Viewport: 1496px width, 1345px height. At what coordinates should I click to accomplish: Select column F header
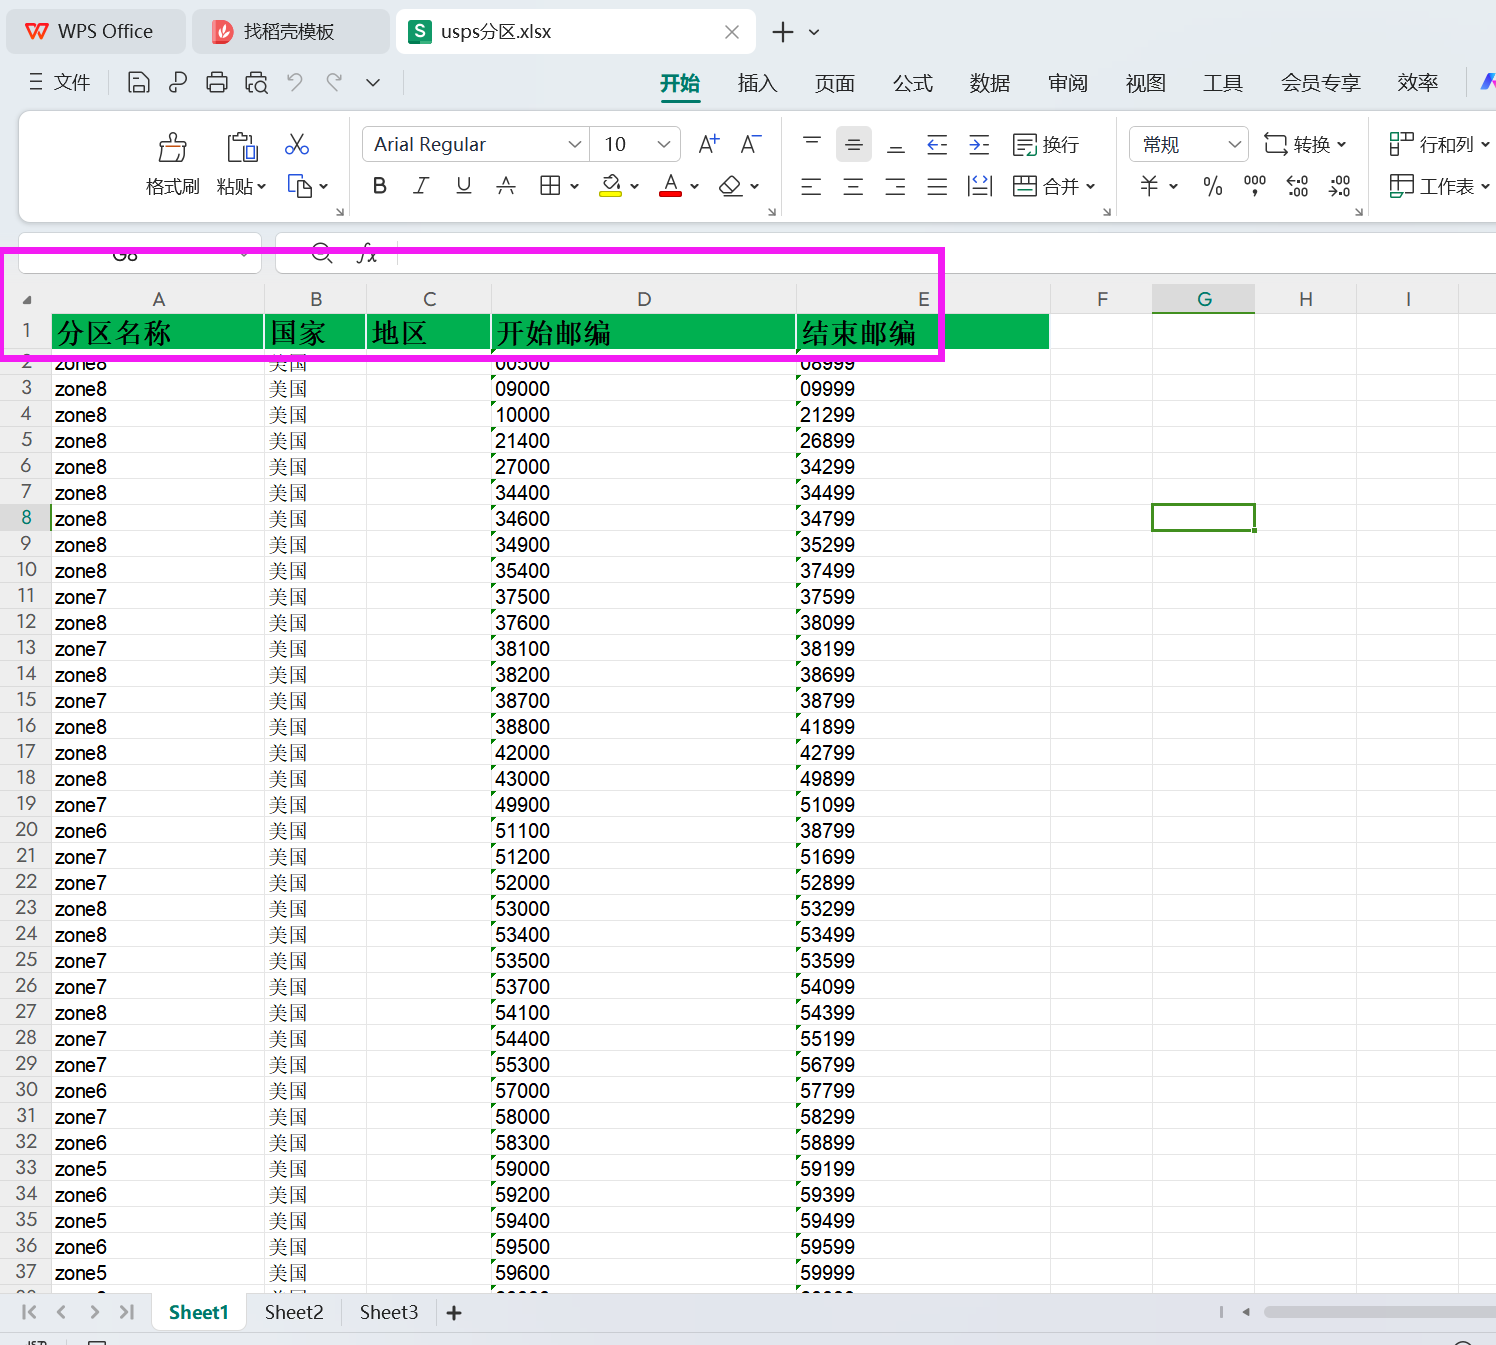tap(1102, 299)
